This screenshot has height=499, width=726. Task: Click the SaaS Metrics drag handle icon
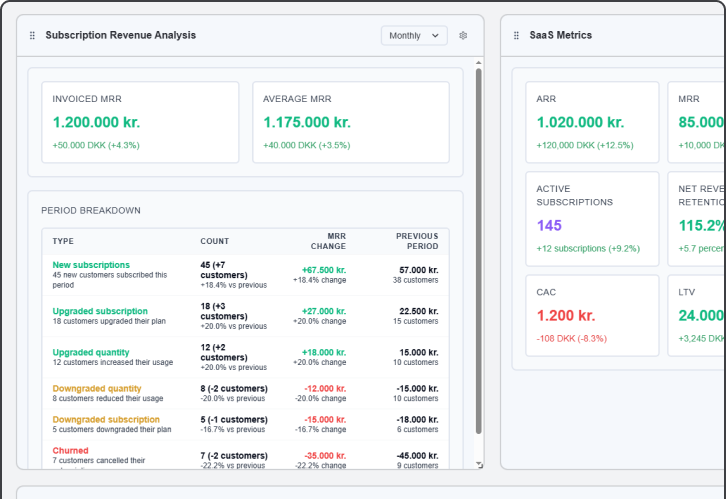[516, 36]
